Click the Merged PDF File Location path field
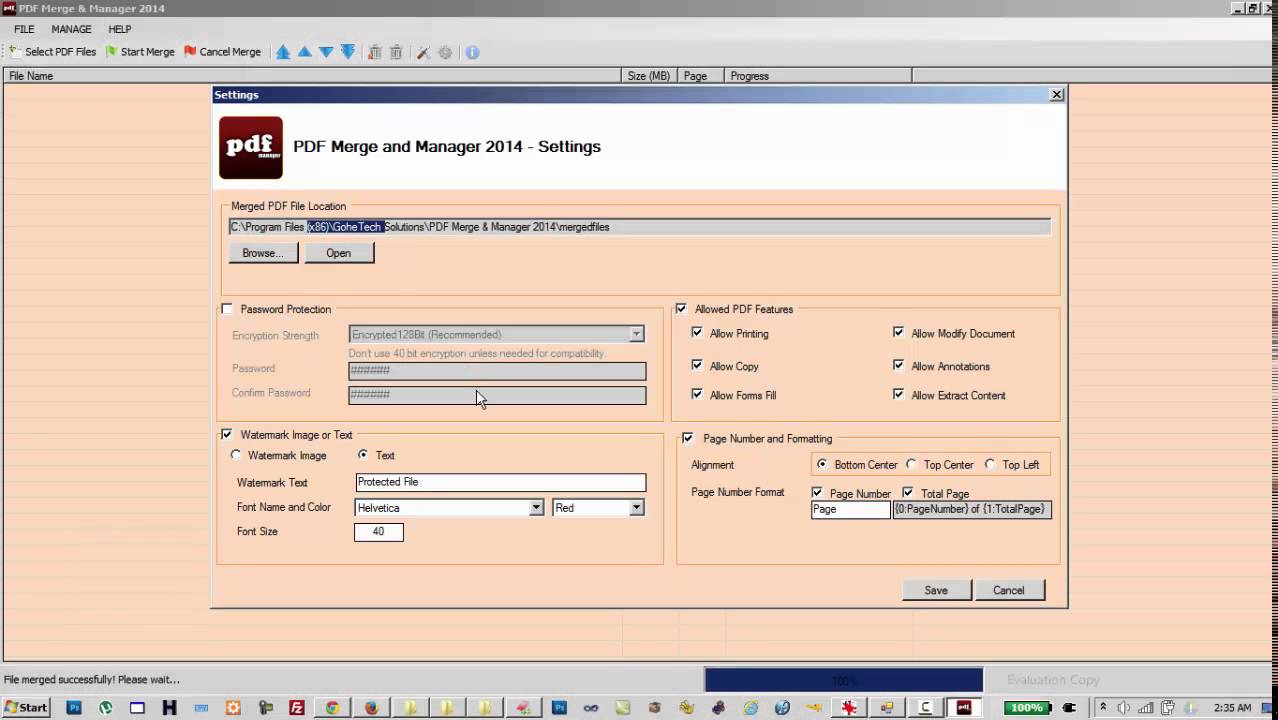Image resolution: width=1278 pixels, height=720 pixels. 640,227
